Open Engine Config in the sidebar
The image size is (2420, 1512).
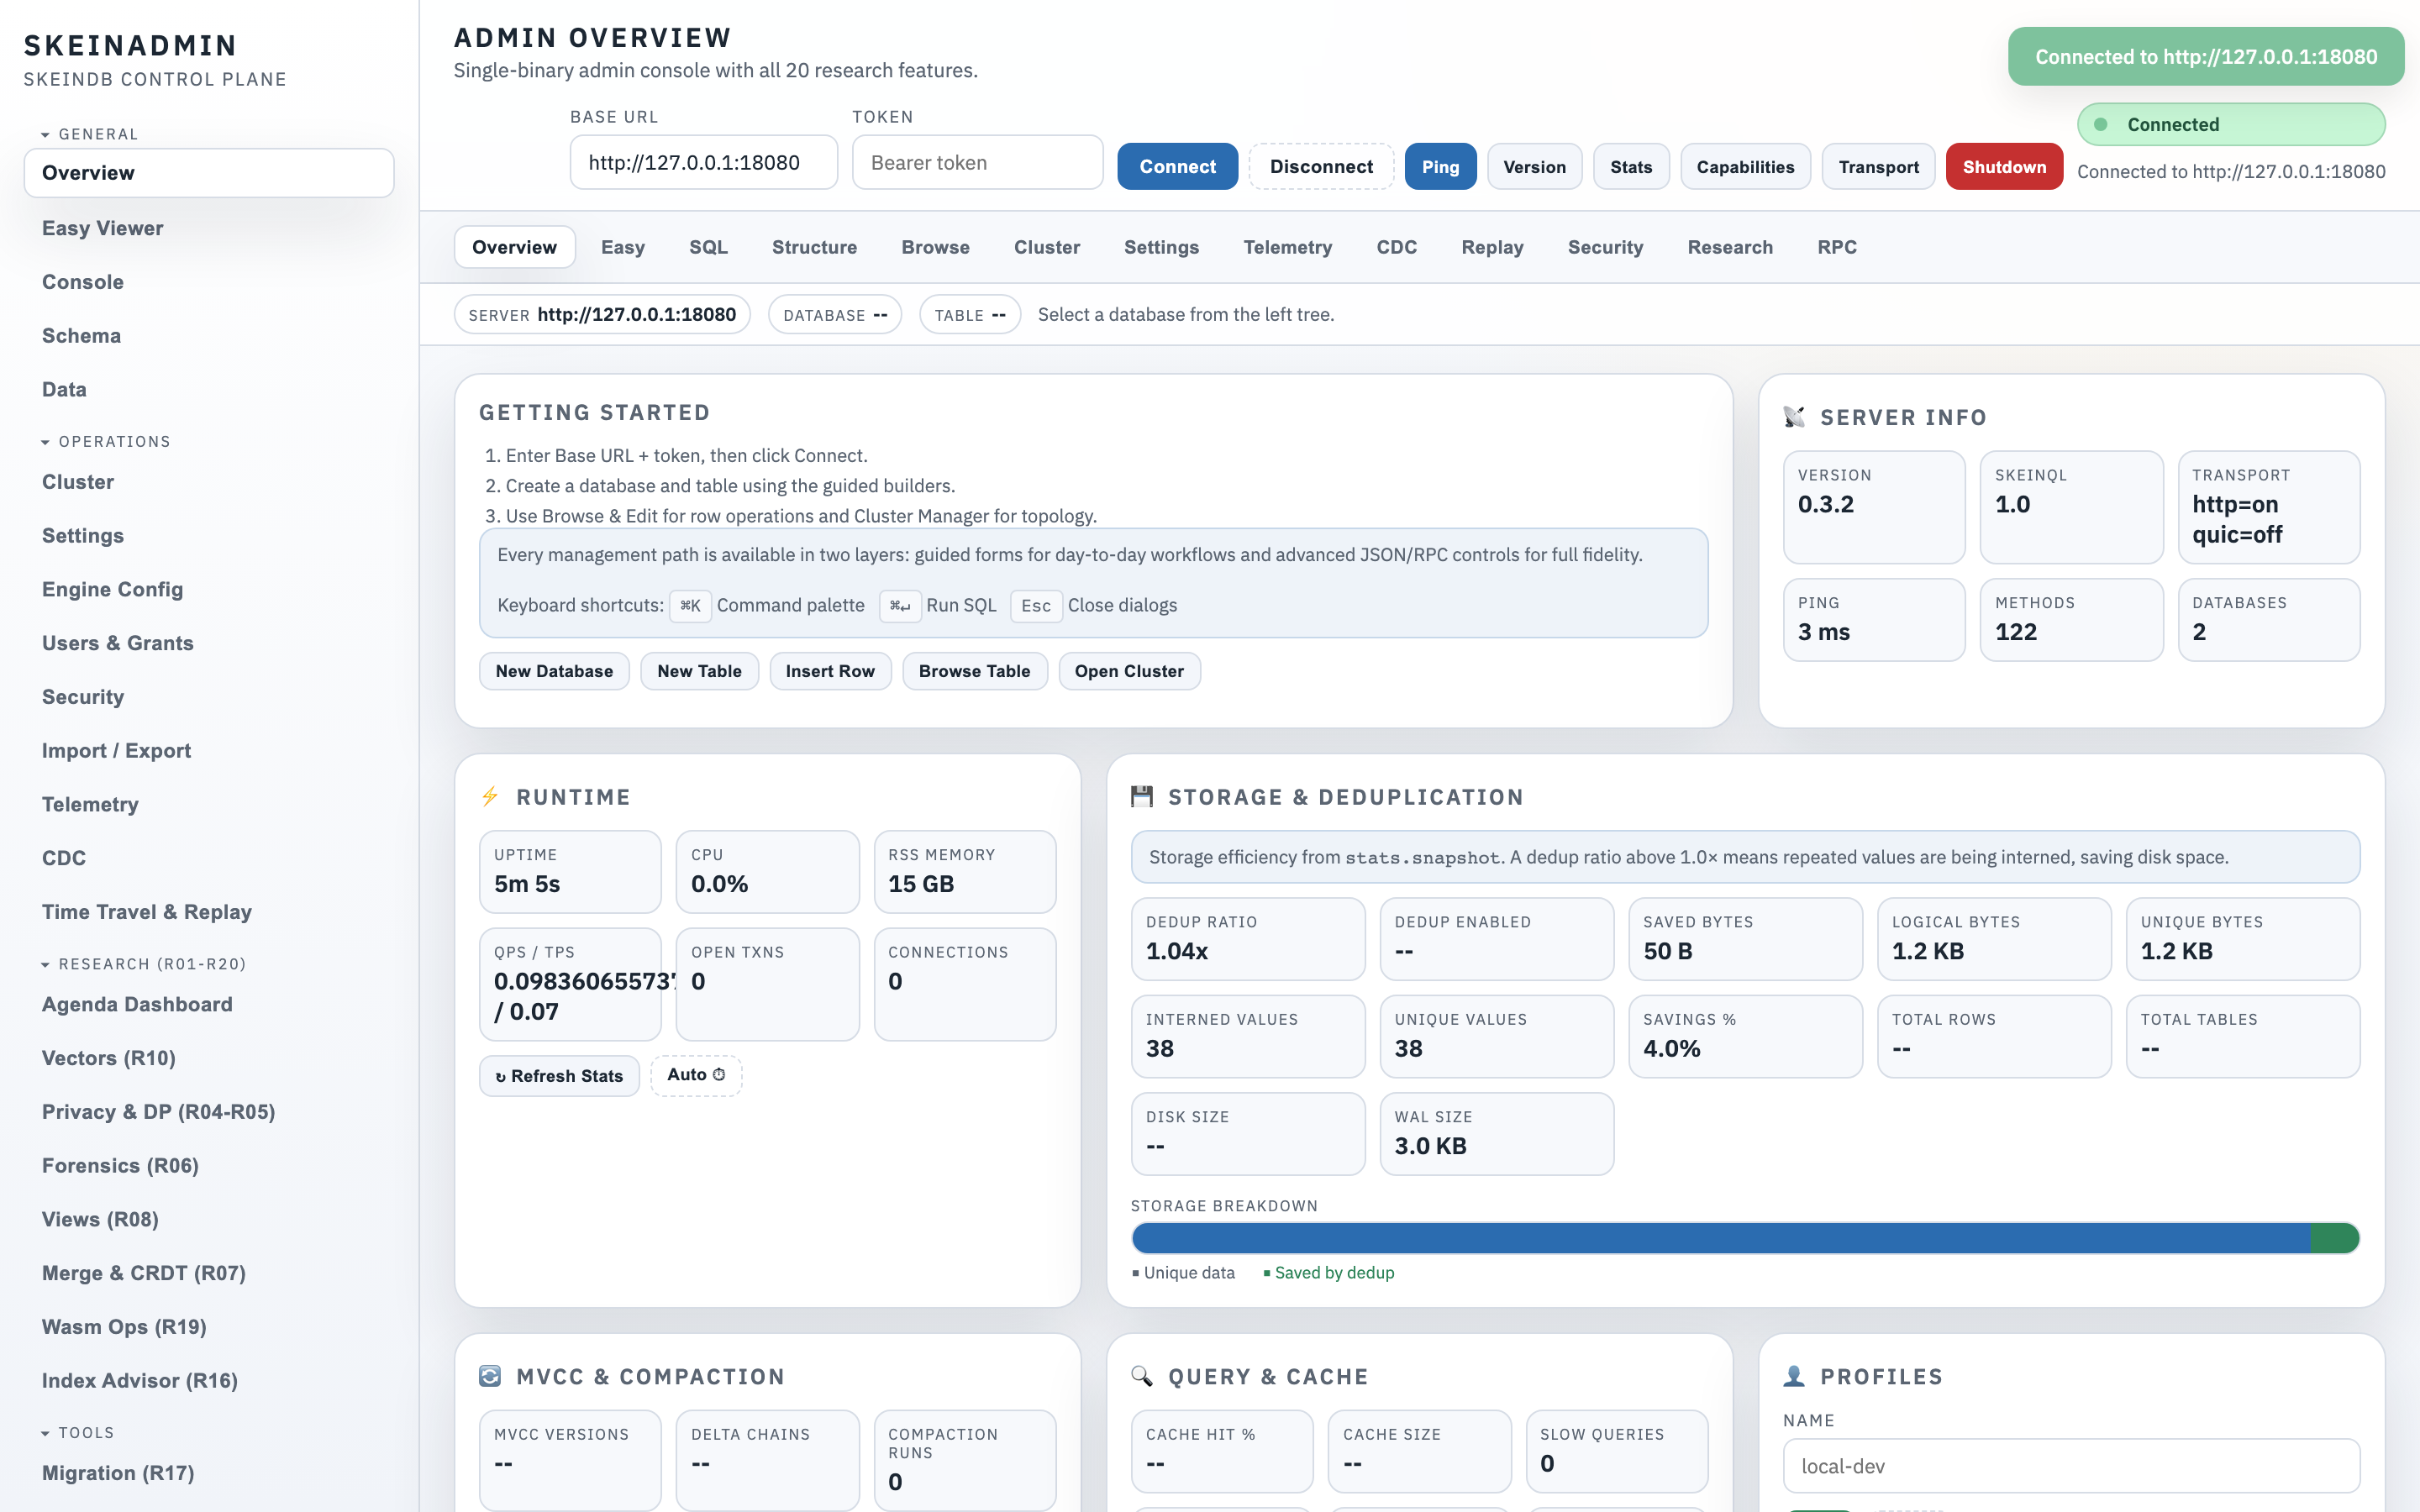[x=208, y=589]
